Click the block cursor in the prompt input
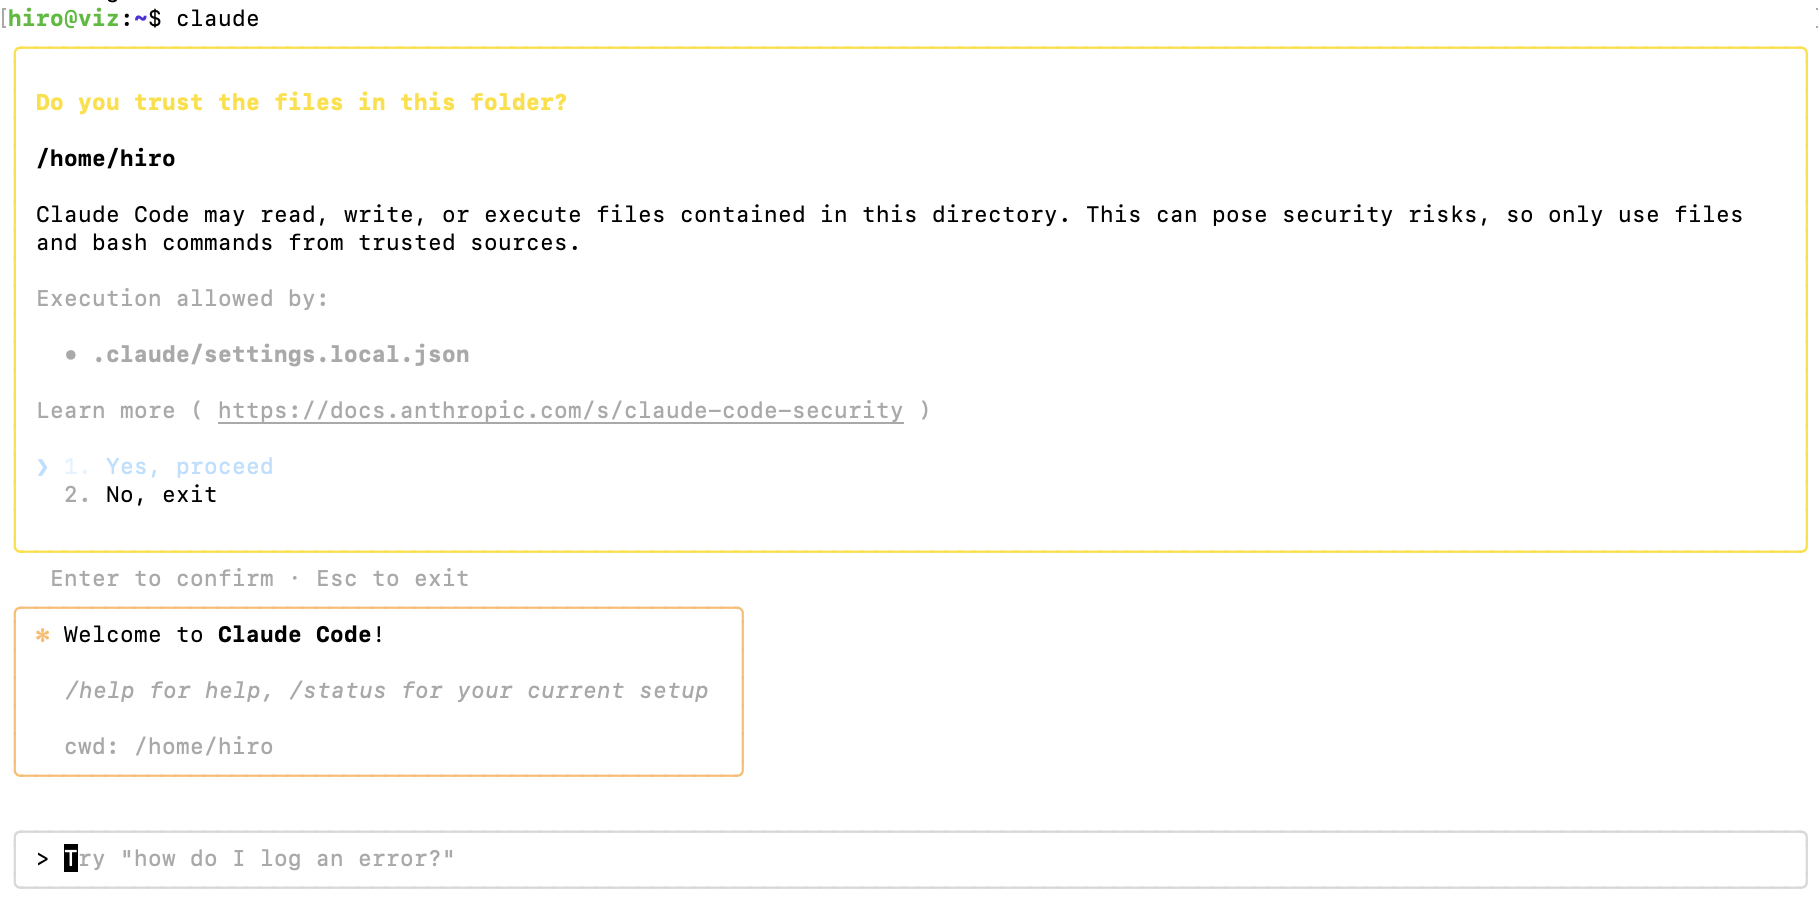 [71, 859]
